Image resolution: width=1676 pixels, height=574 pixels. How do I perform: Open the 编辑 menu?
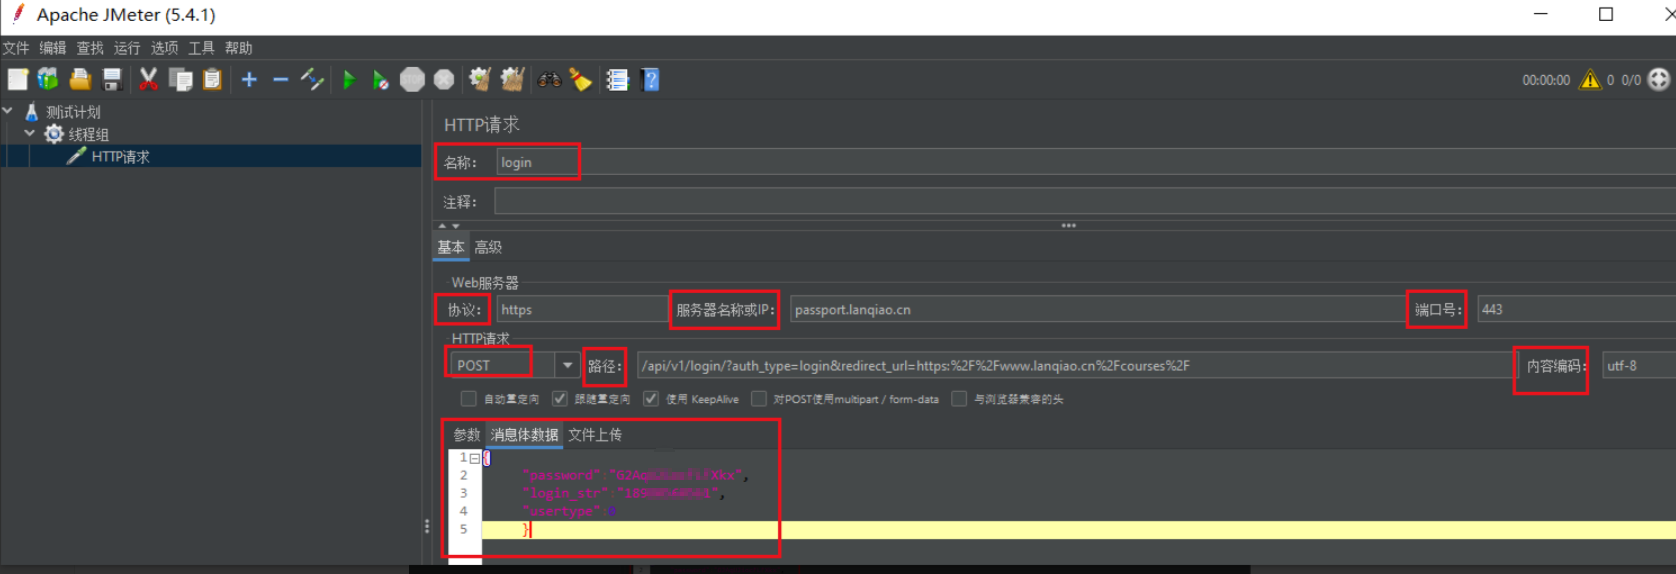click(53, 48)
